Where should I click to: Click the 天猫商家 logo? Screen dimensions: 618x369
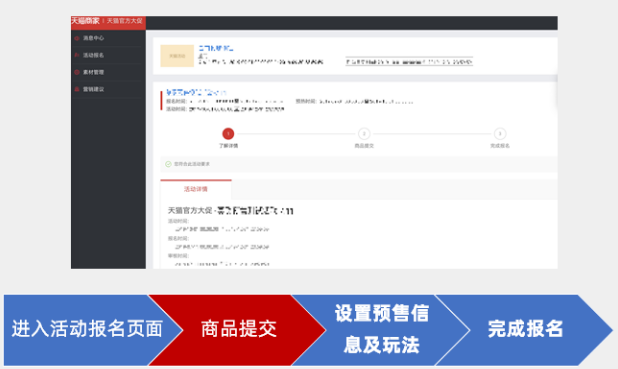[x=86, y=20]
